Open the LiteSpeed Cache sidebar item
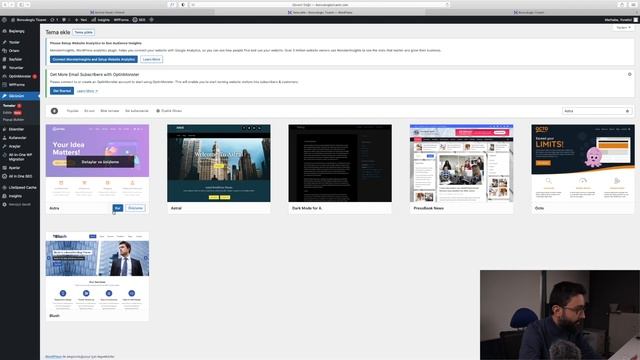 (22, 187)
